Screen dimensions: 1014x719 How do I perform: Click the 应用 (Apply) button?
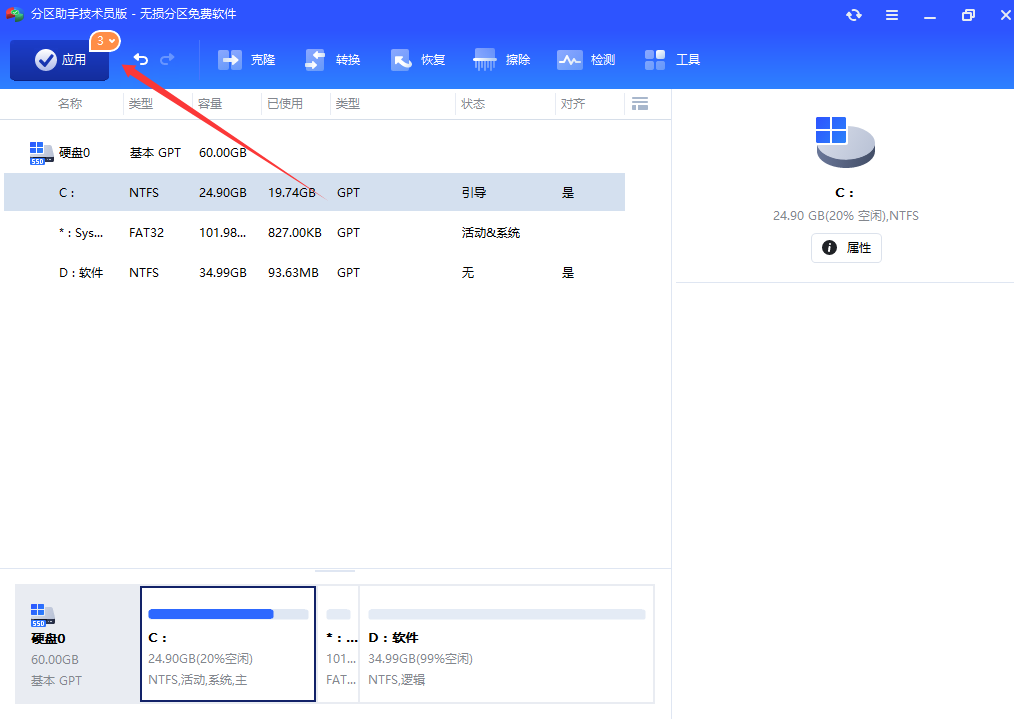pos(59,60)
